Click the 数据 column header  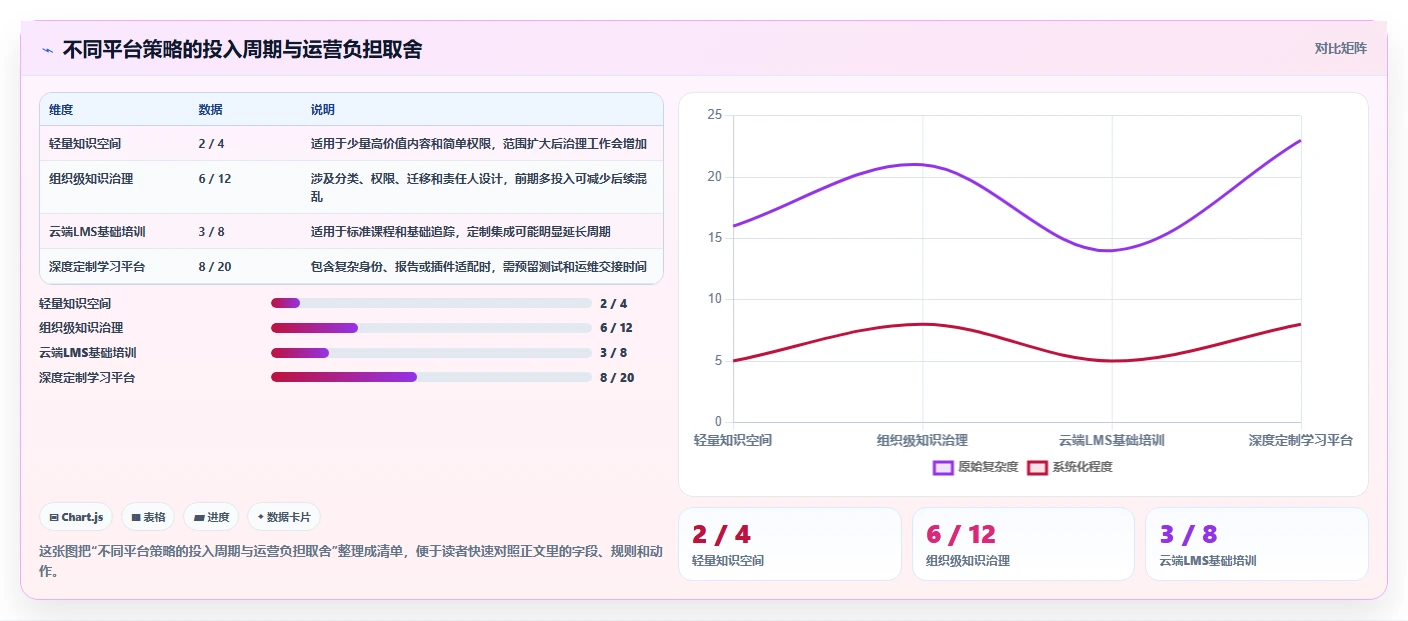click(210, 109)
